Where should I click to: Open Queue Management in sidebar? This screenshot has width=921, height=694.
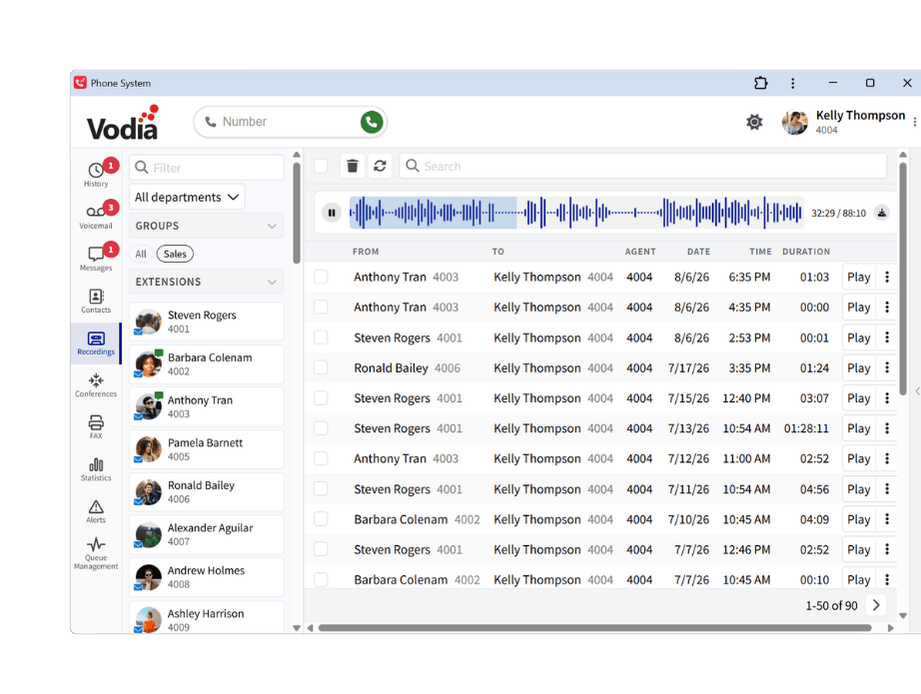(x=96, y=553)
